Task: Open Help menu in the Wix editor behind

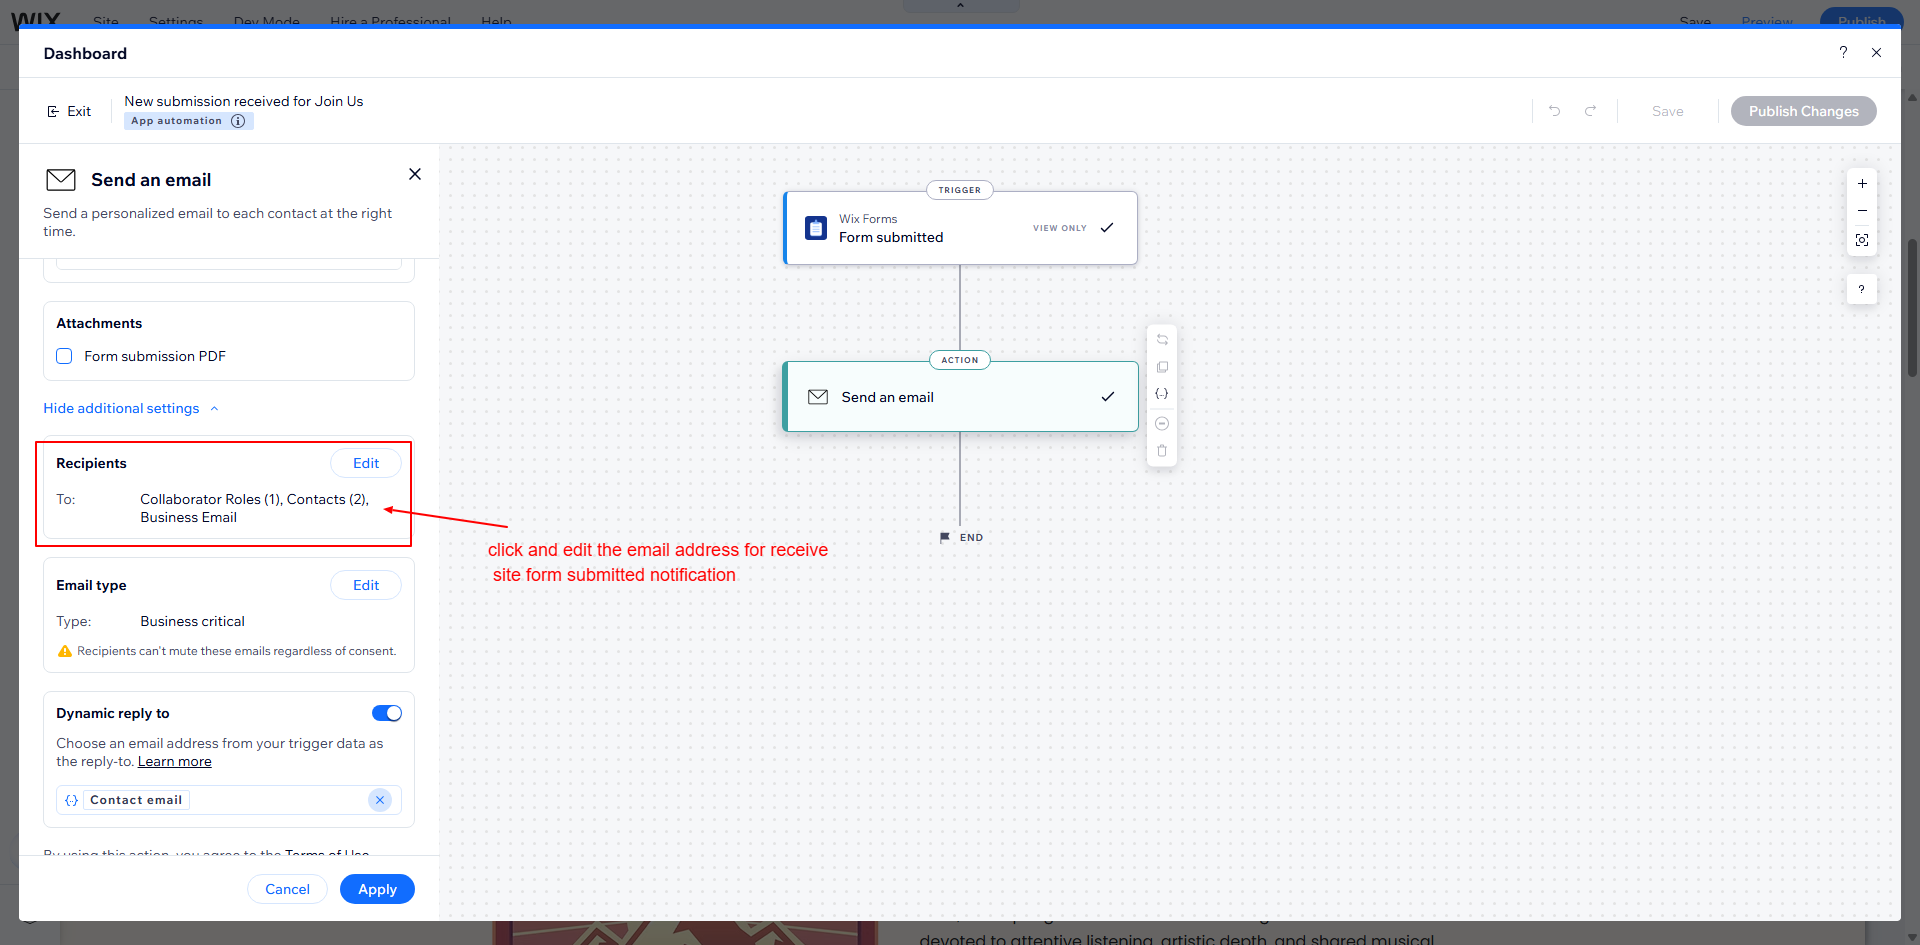Action: [x=496, y=21]
